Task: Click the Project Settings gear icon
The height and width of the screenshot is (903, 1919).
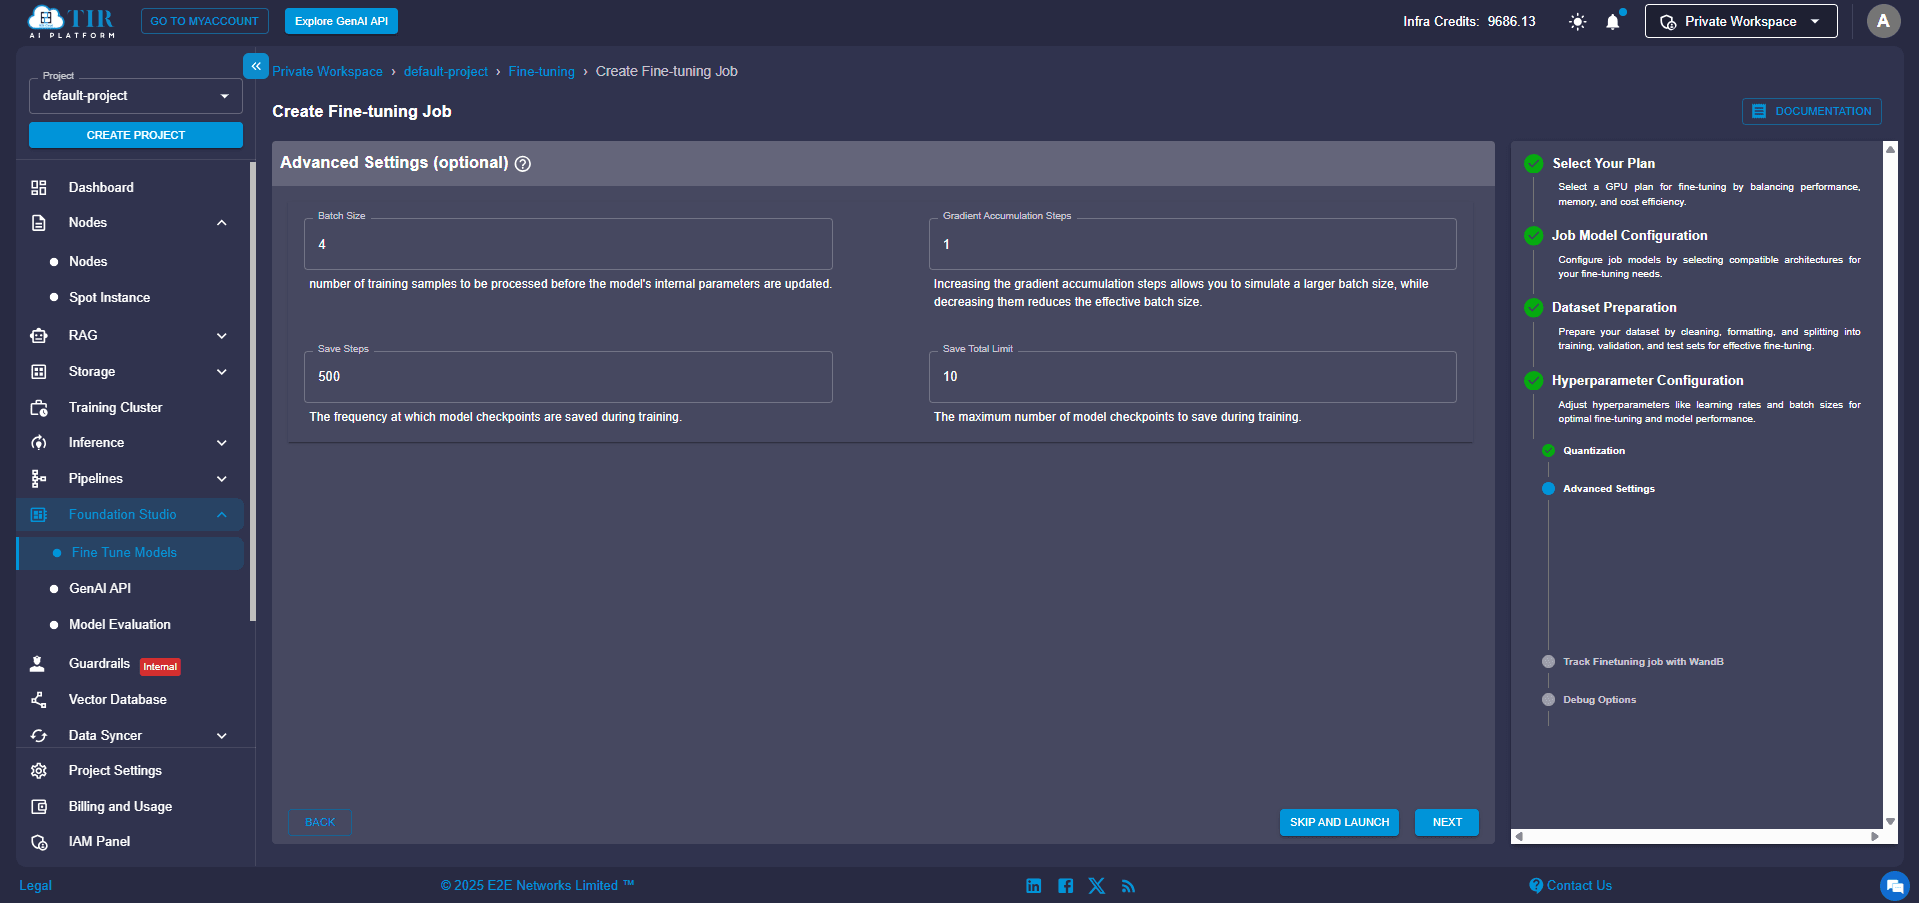Action: (39, 771)
